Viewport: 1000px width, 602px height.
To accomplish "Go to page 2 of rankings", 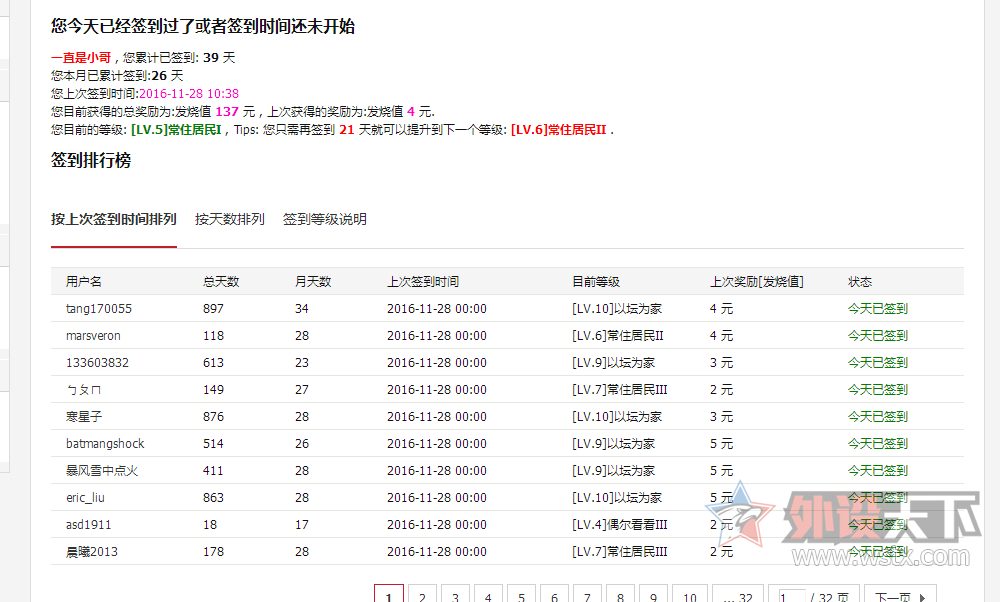I will [x=422, y=597].
